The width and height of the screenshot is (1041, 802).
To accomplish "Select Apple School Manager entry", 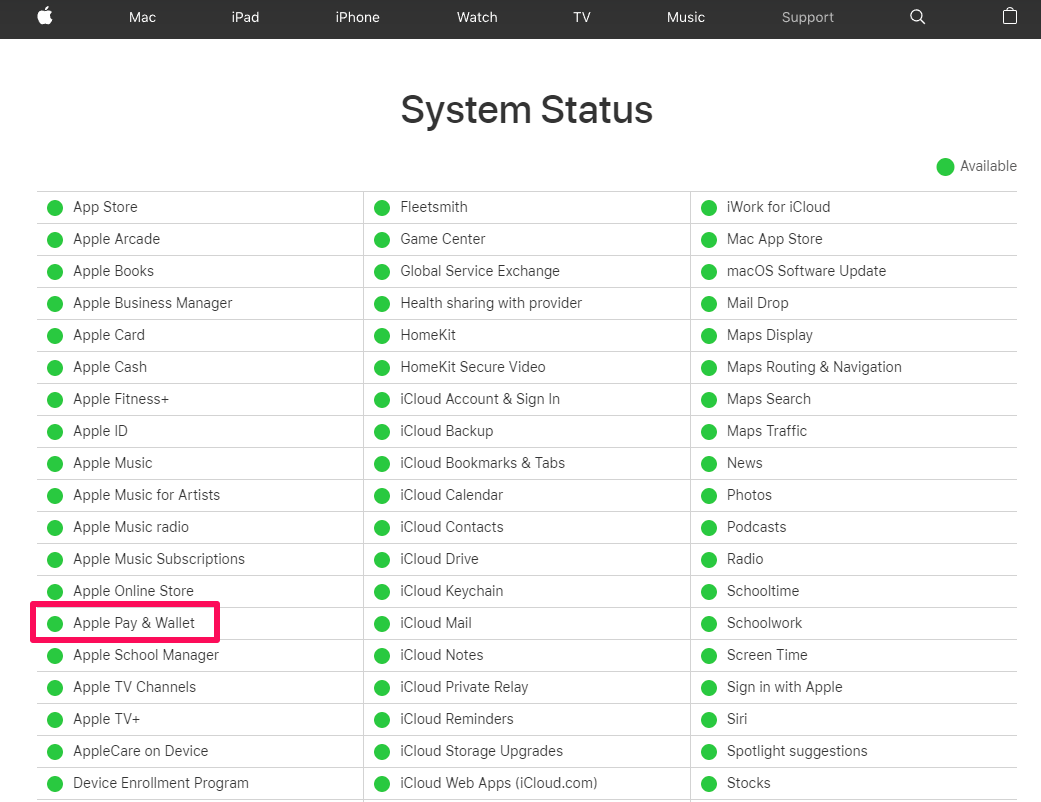I will coord(146,655).
